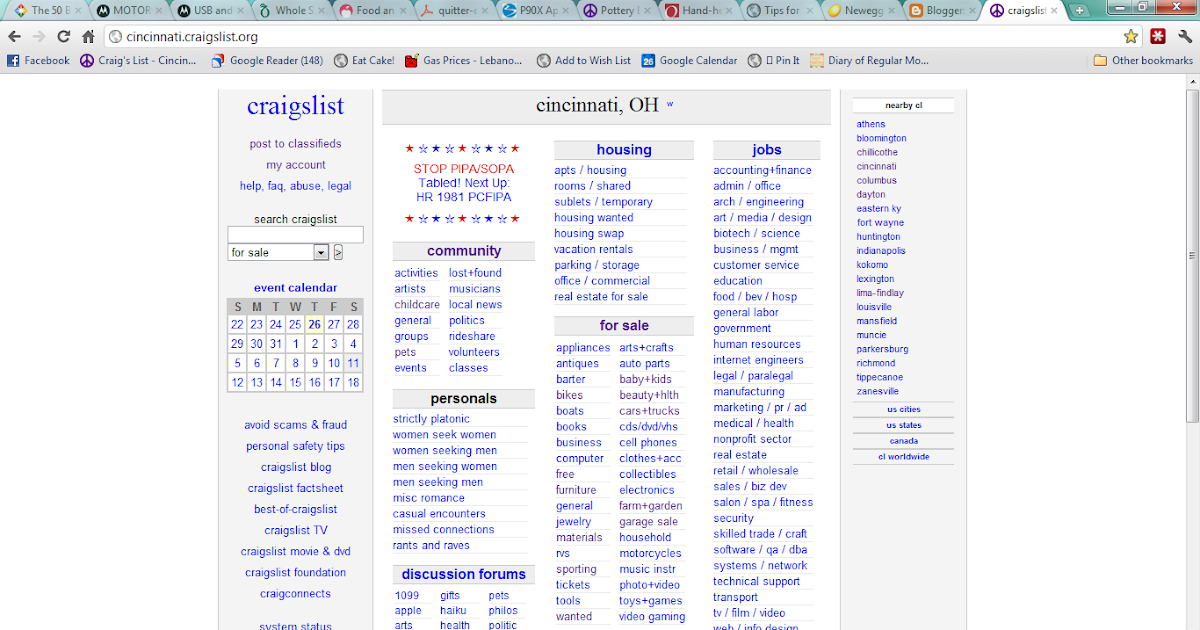Reload the page with refresh icon

pos(63,36)
